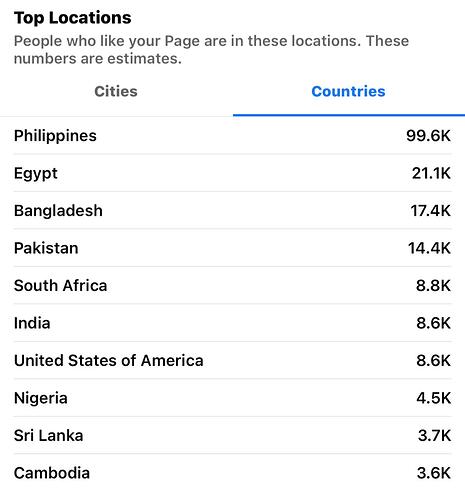Open the Philippines location row
The image size is (465, 500).
coord(232,136)
